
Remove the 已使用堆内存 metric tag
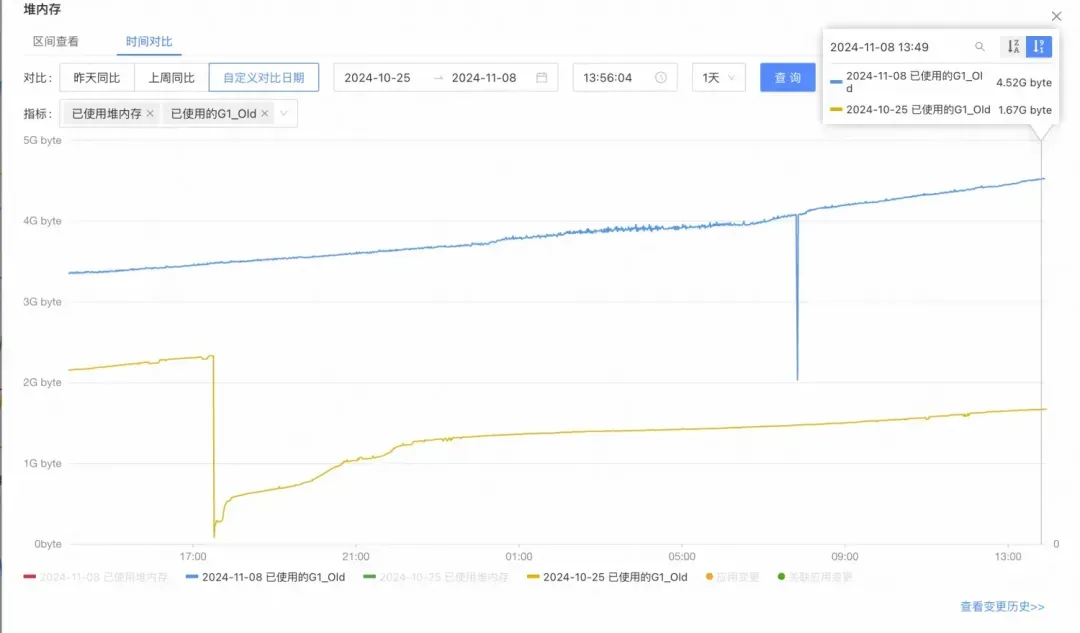[150, 114]
